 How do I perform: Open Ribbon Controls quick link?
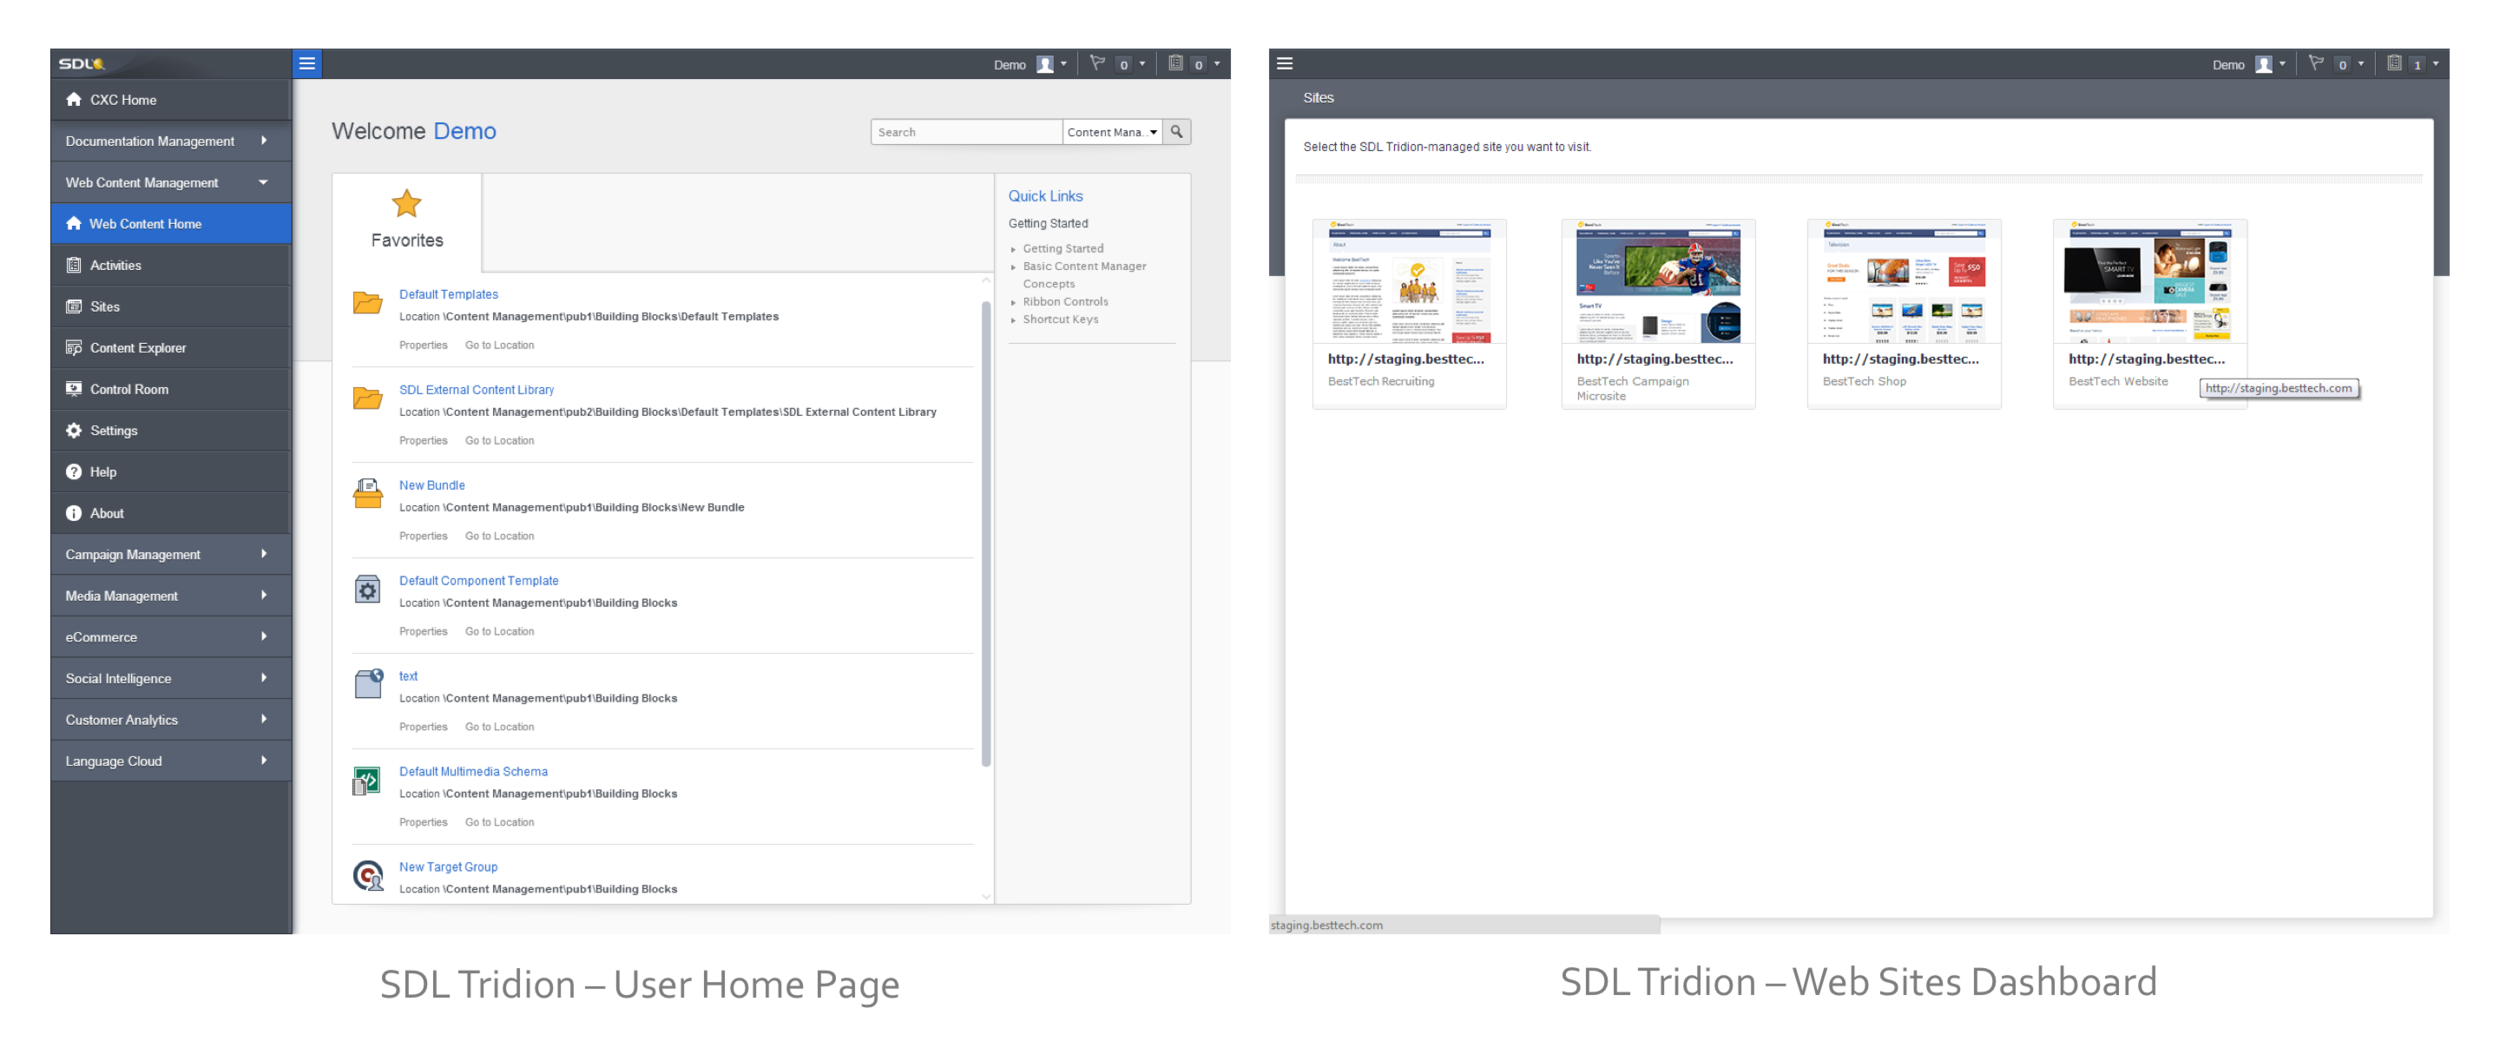(x=1065, y=302)
